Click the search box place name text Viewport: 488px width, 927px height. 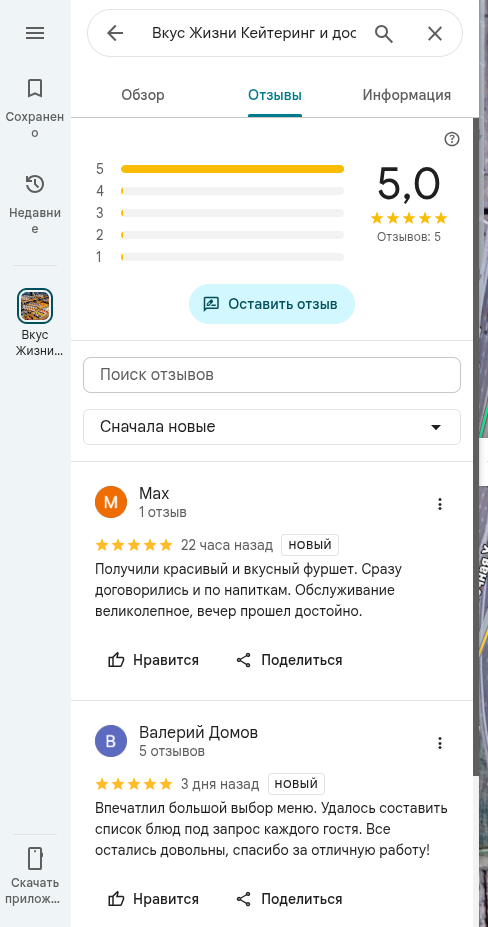pos(254,33)
